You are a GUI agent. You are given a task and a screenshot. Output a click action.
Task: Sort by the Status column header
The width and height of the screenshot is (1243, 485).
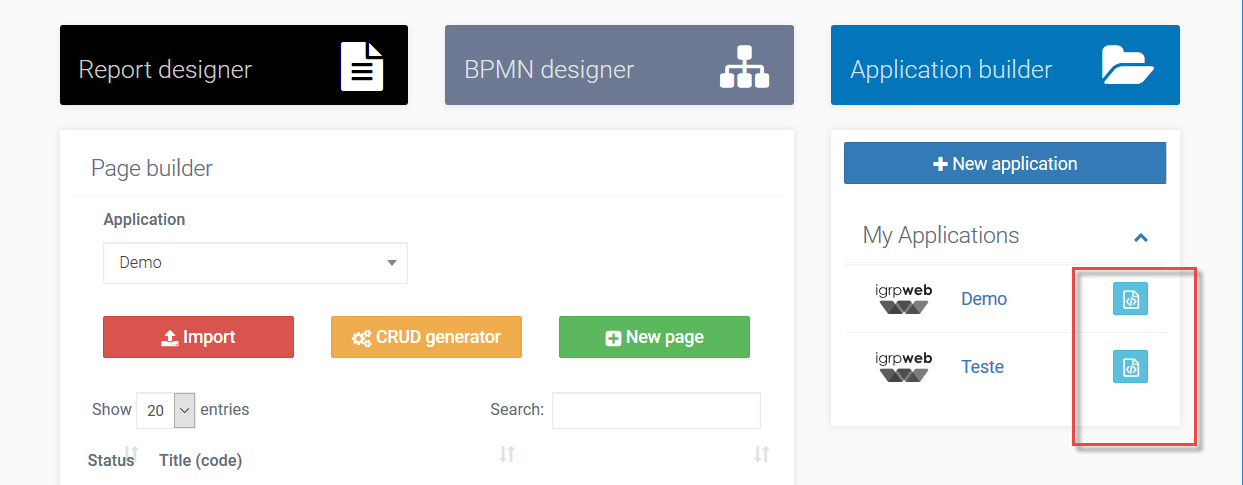click(111, 460)
